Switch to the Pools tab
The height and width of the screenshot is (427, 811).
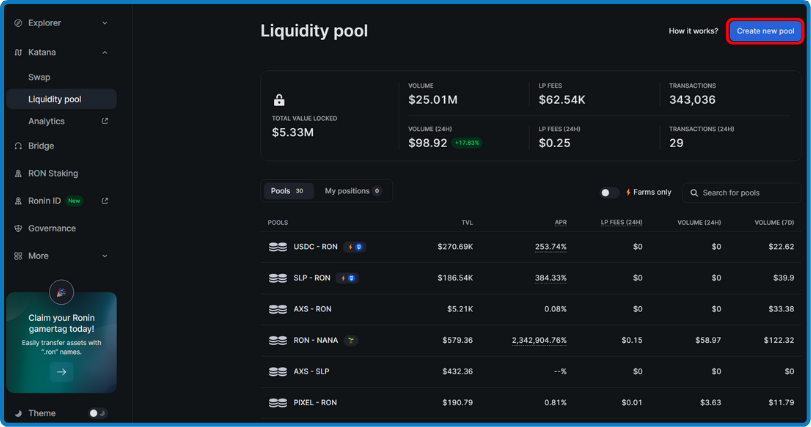289,191
